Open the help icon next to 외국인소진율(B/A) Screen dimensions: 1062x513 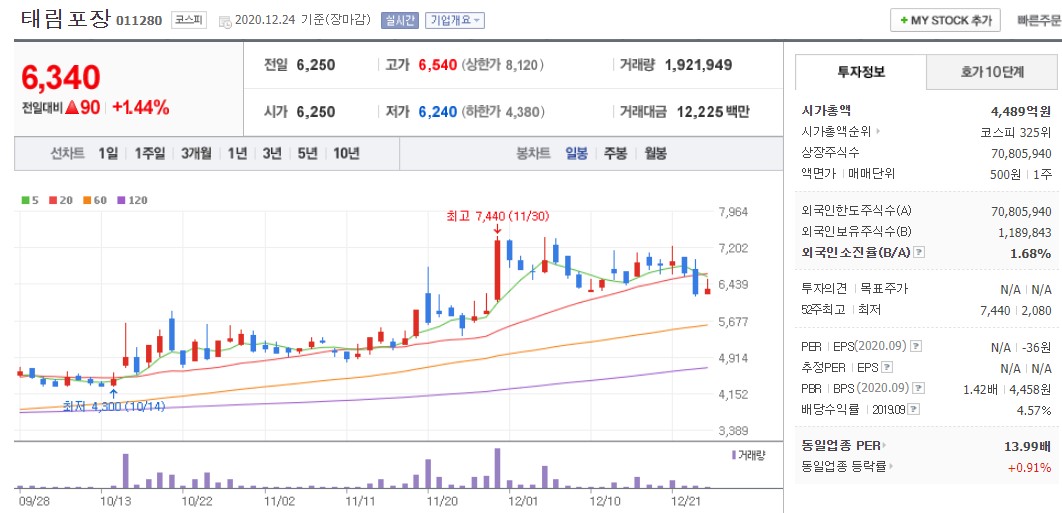[919, 253]
